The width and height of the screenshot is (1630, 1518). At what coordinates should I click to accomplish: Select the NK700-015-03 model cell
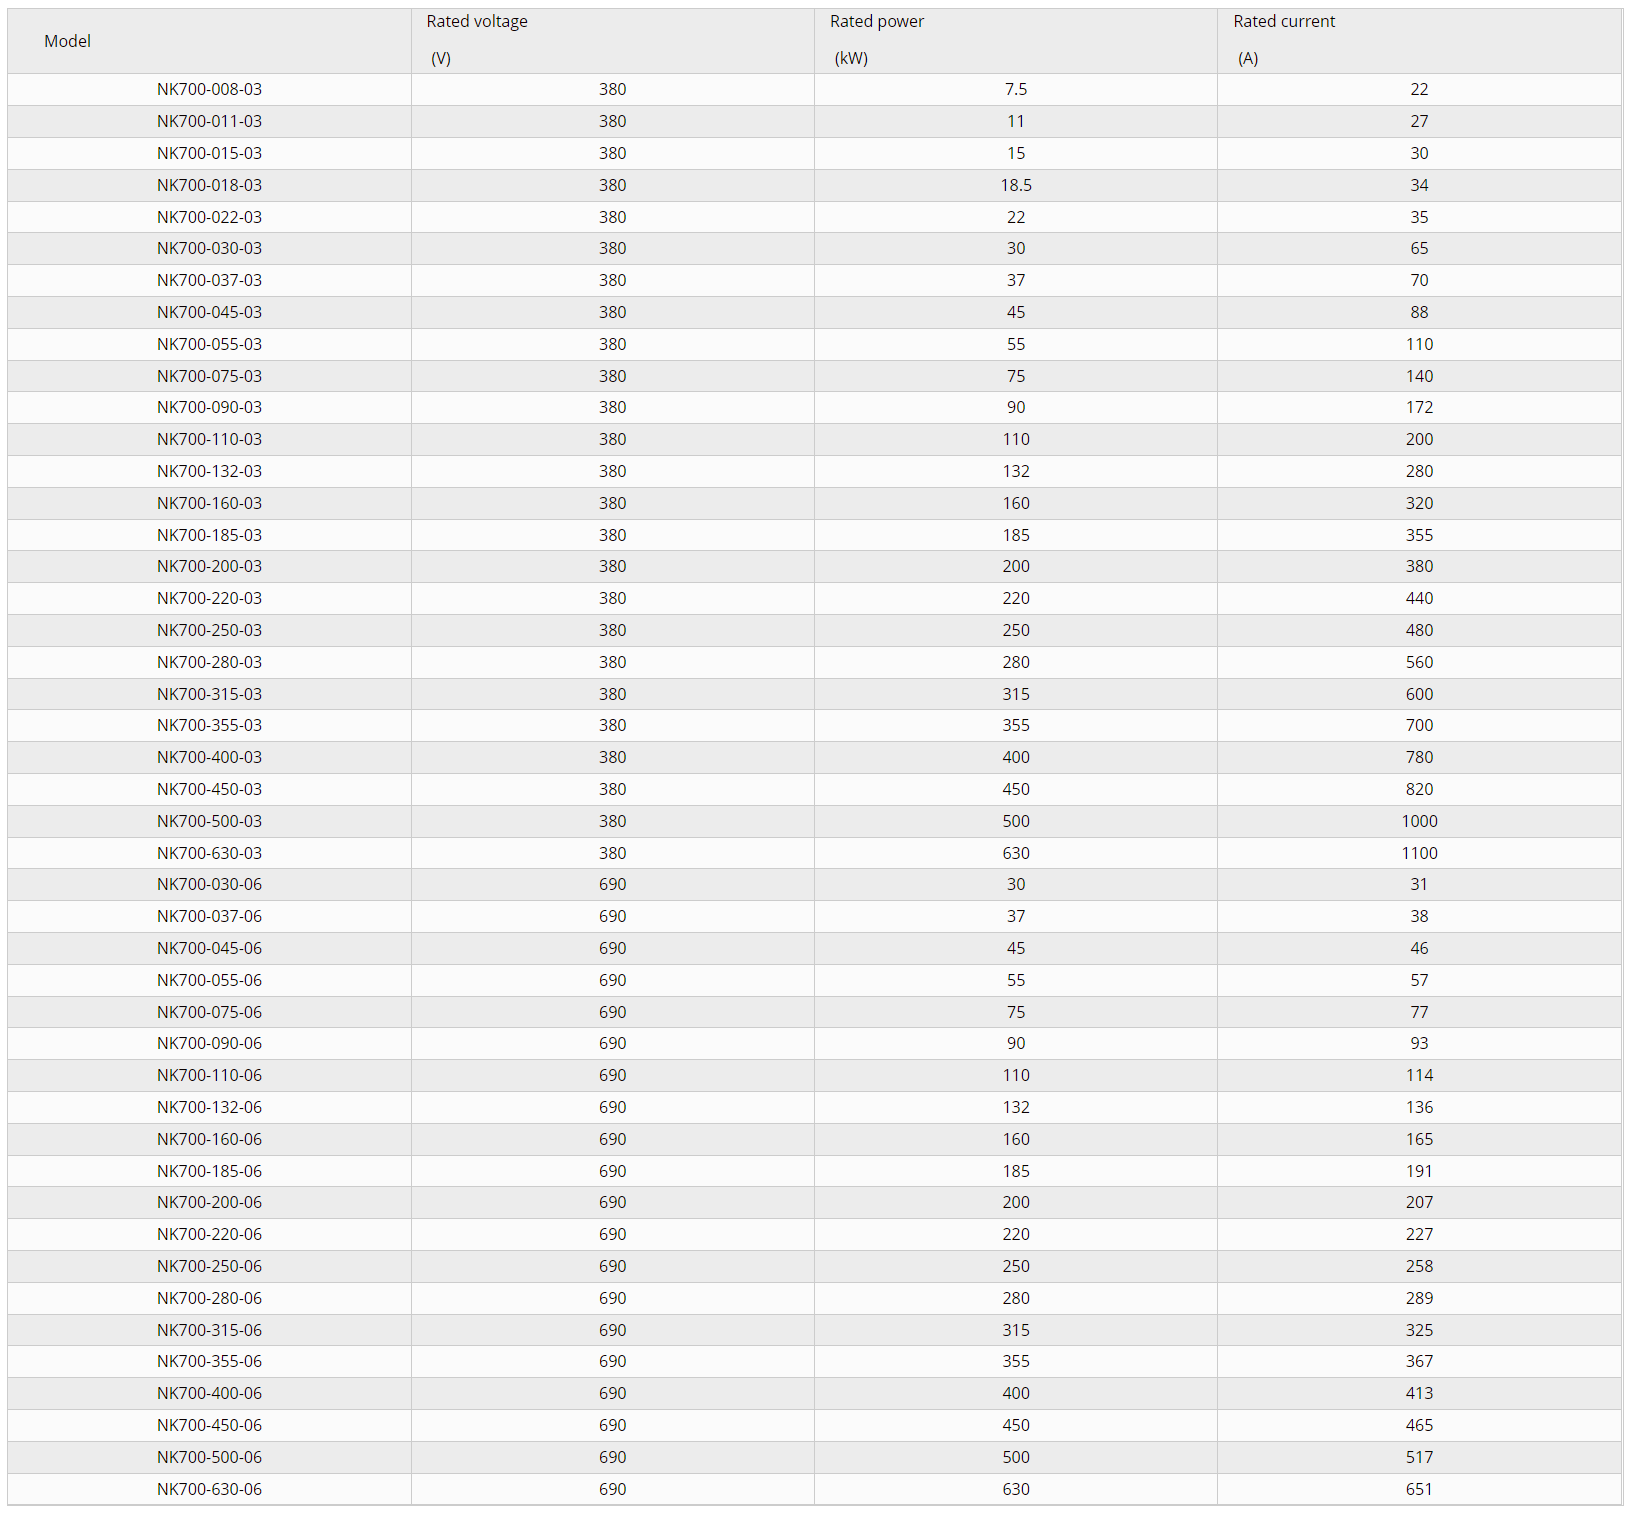(x=209, y=153)
